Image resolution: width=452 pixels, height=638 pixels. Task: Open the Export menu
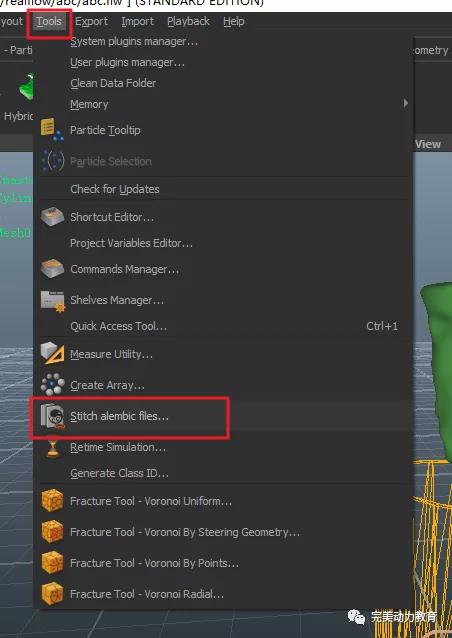tap(92, 22)
